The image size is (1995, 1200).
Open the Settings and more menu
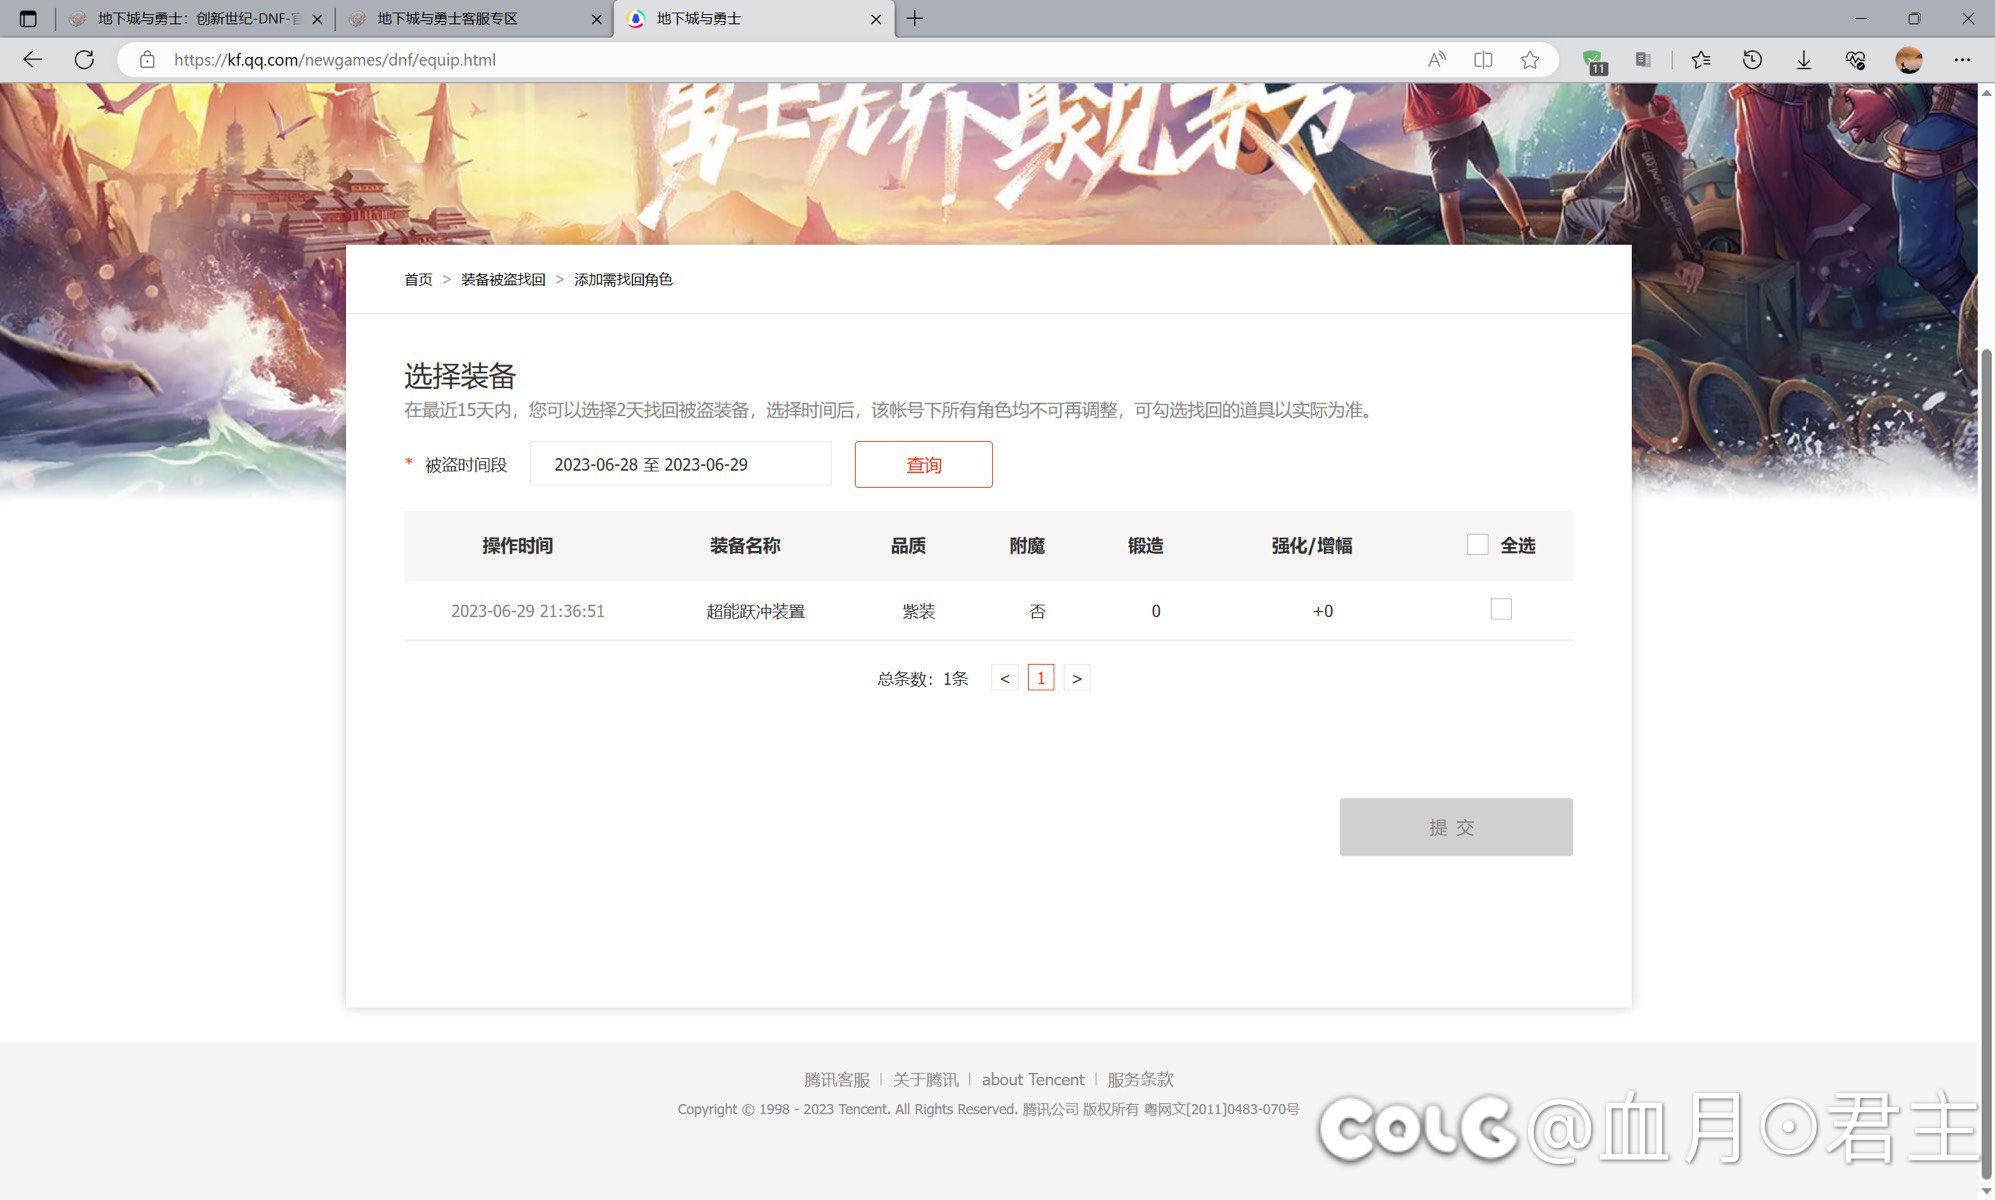[x=1963, y=60]
